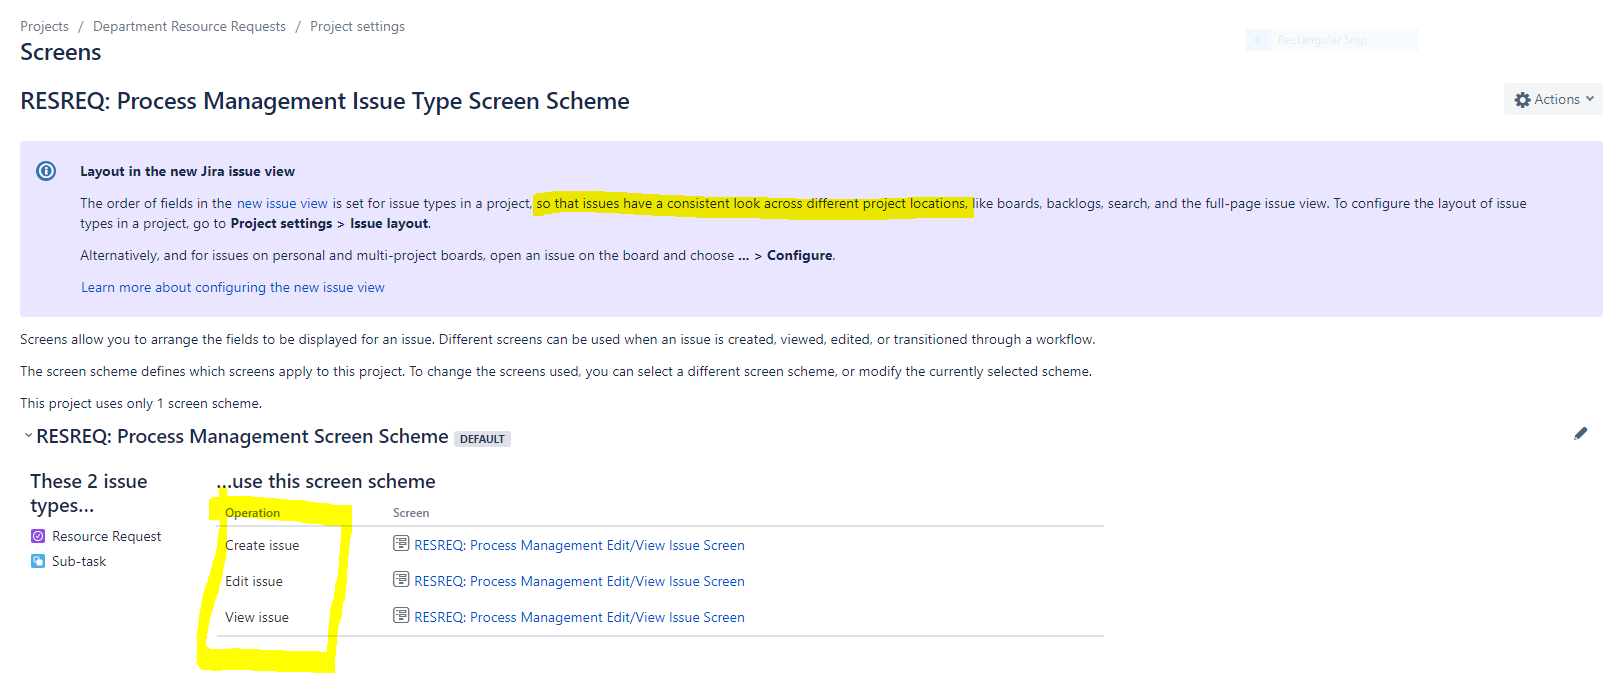Click the pencil edit icon for screen scheme
1624x698 pixels.
tap(1580, 433)
